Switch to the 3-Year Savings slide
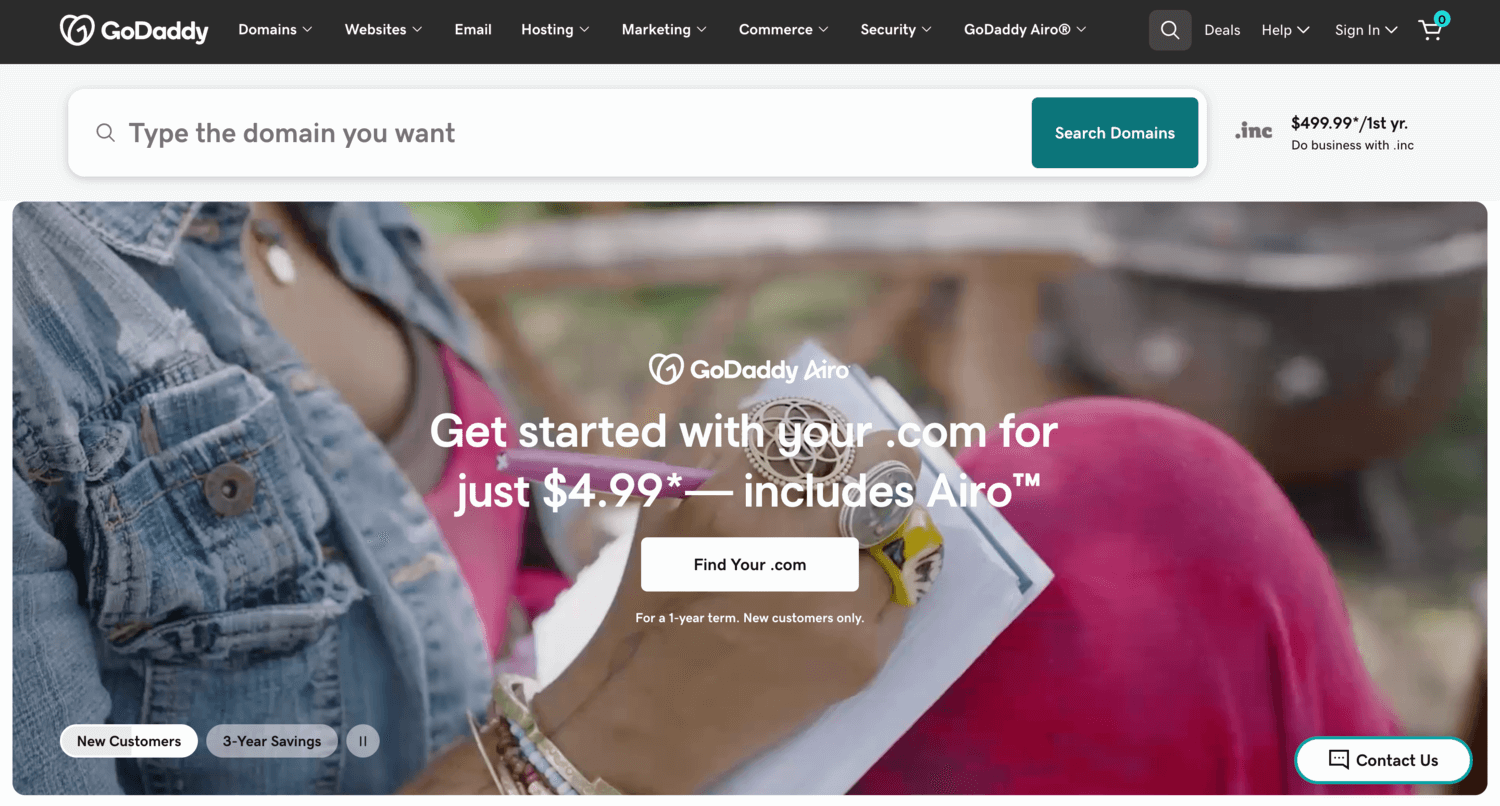The height and width of the screenshot is (806, 1500). coord(272,741)
